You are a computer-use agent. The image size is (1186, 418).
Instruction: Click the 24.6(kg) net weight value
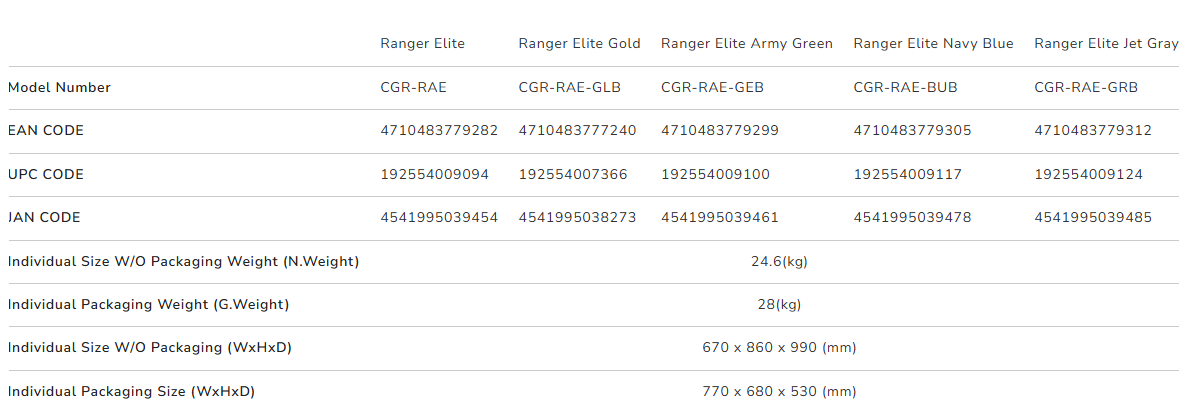779,262
